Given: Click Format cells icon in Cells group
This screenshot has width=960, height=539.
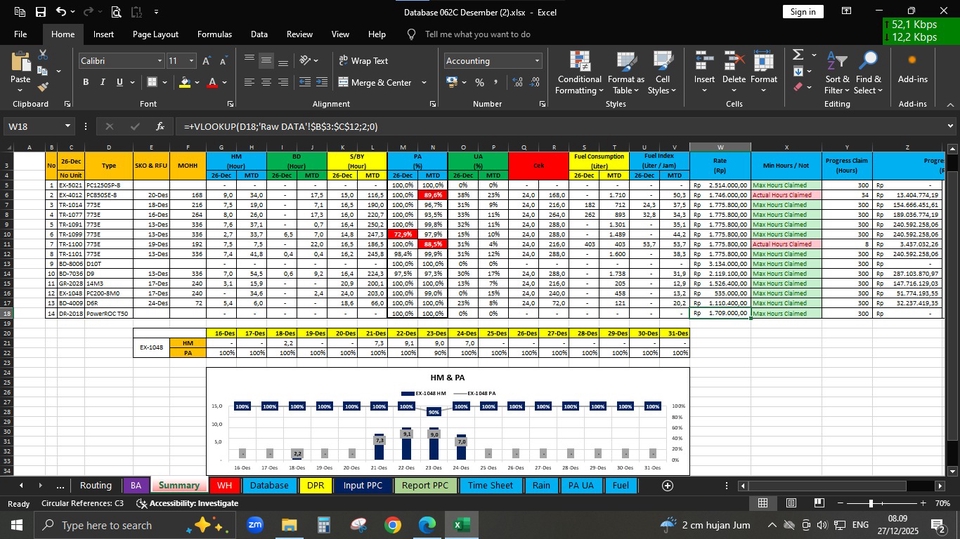Looking at the screenshot, I should pyautogui.click(x=763, y=62).
